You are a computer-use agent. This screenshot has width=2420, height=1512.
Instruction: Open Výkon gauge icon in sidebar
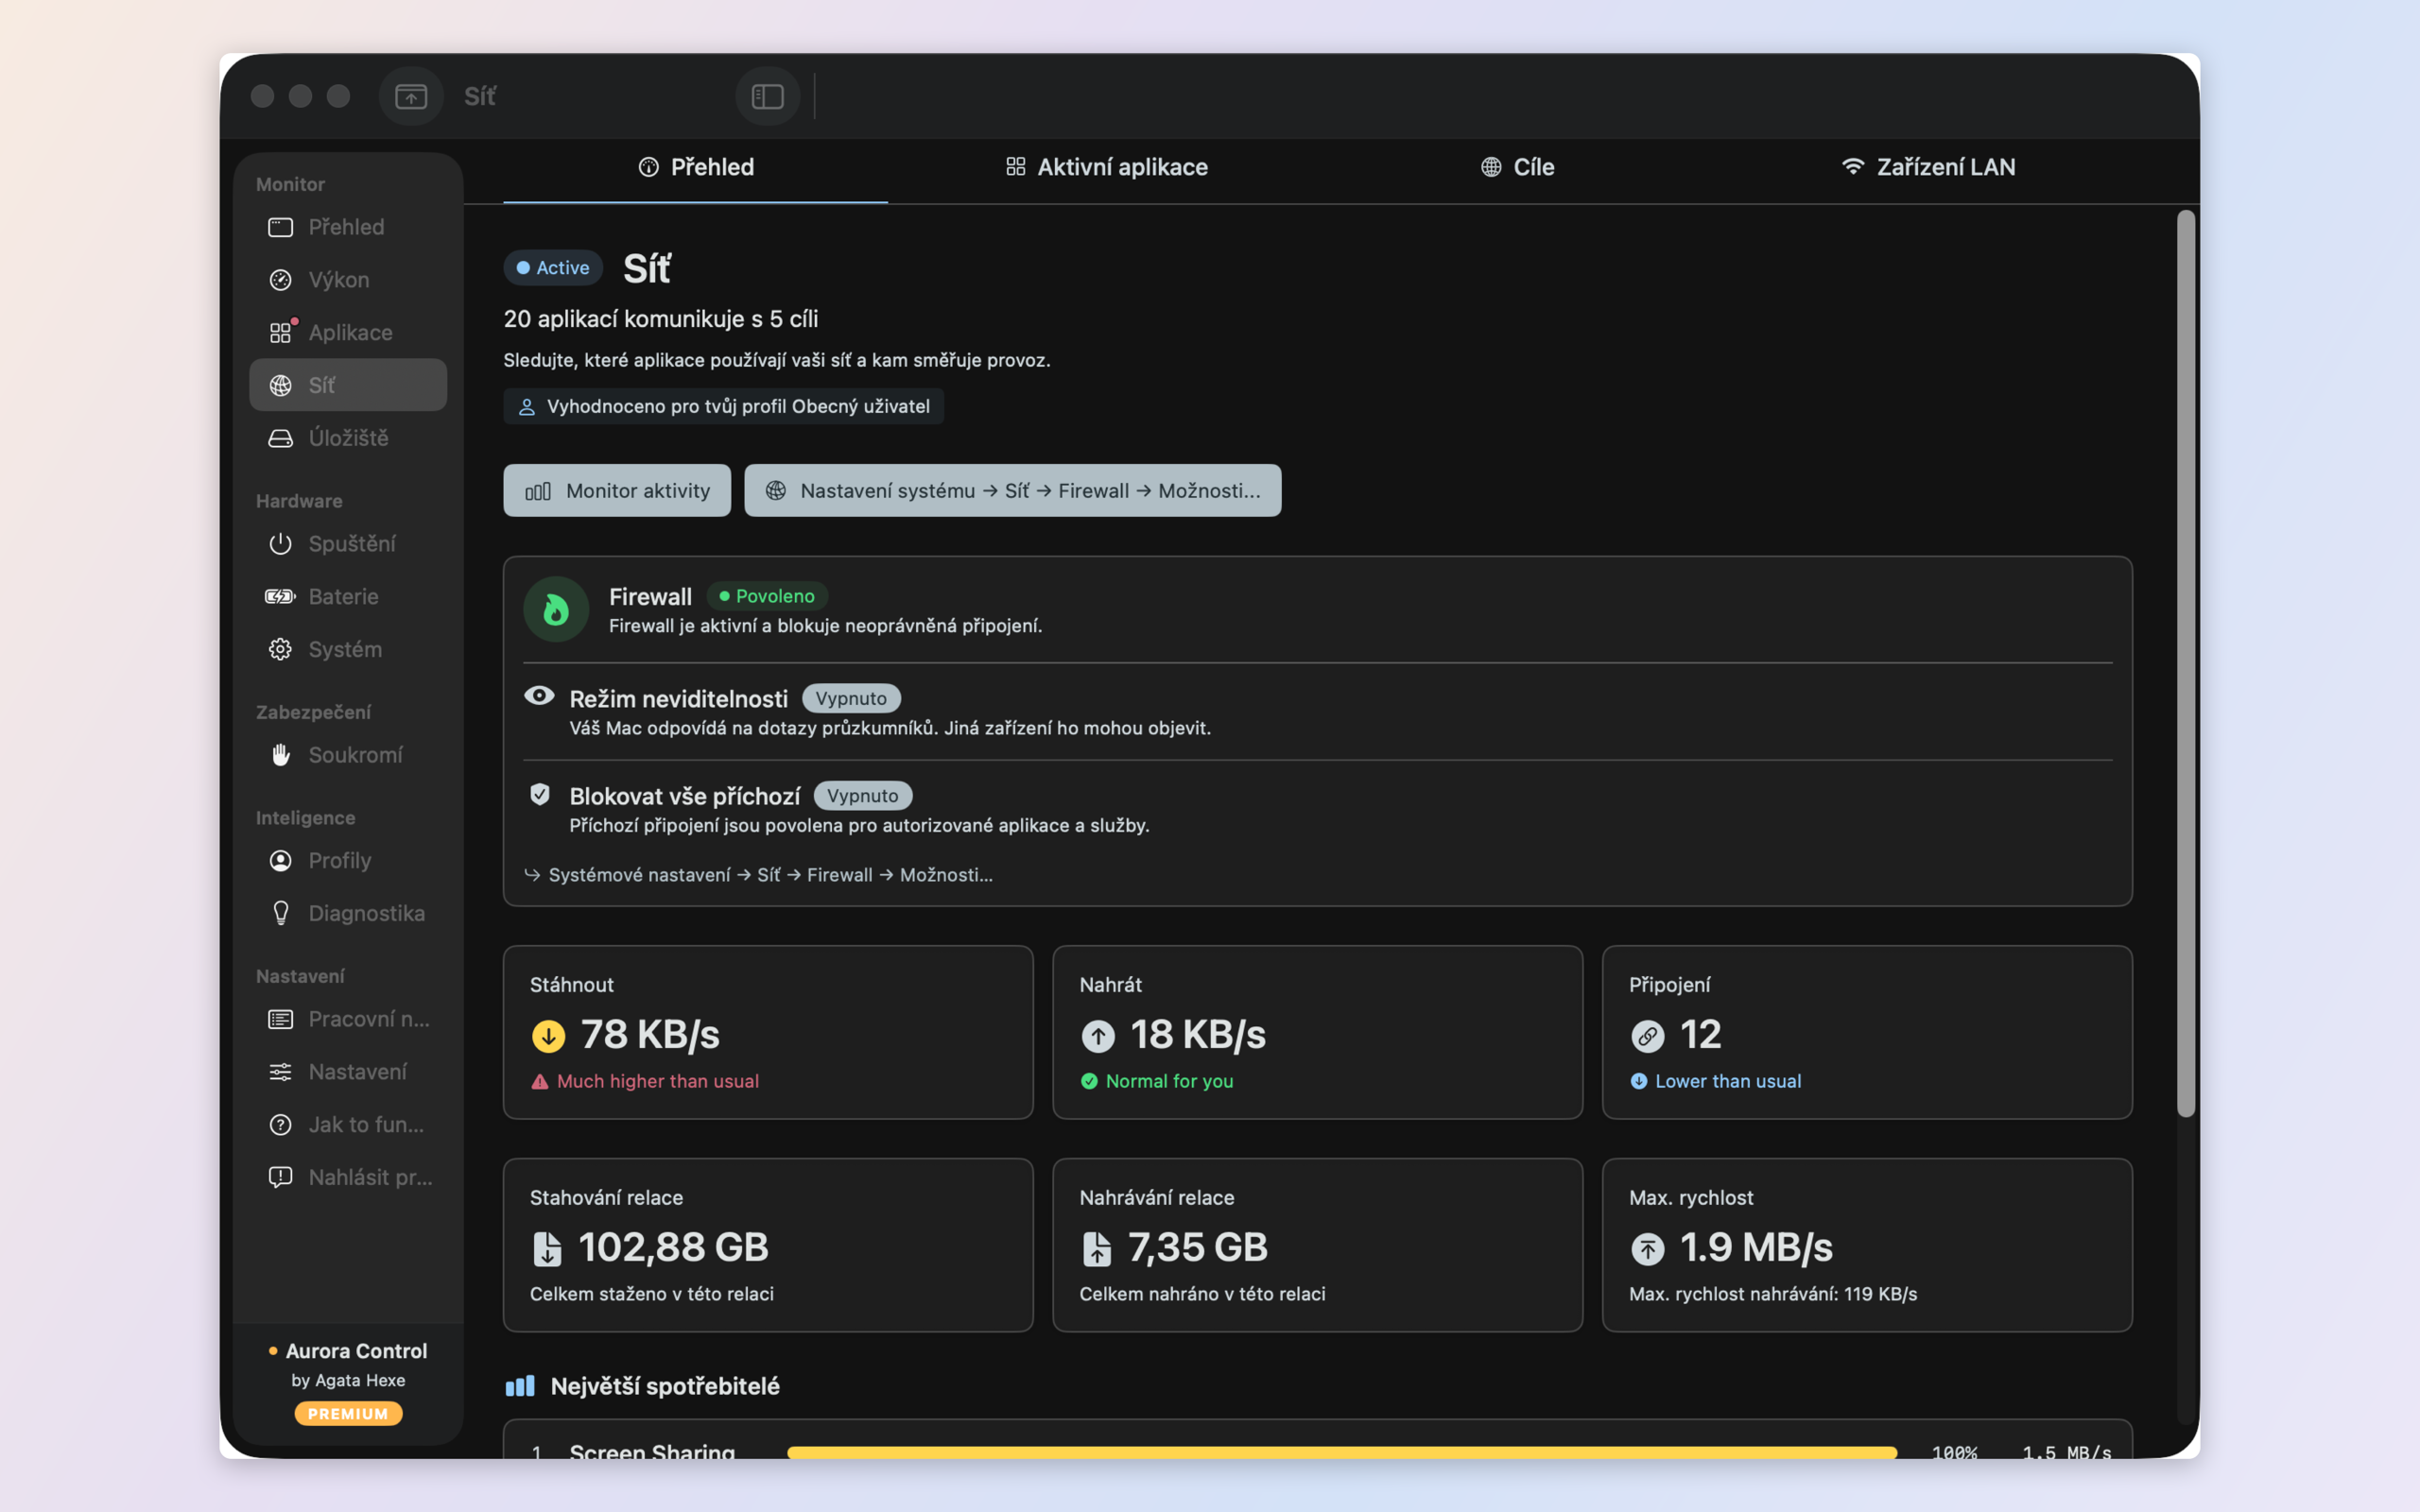(280, 280)
